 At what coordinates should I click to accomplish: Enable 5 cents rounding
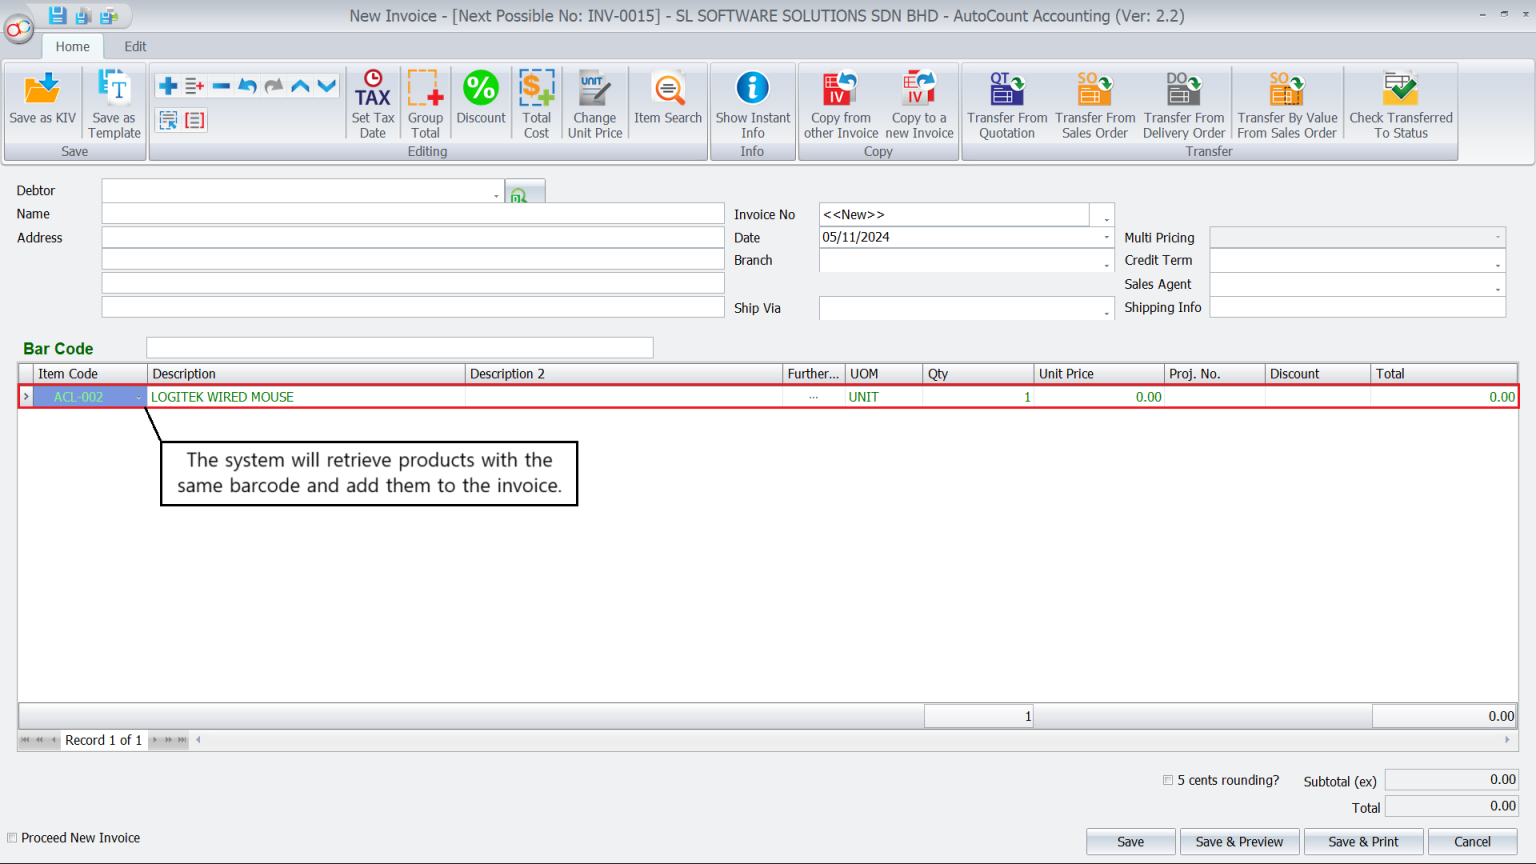[x=1167, y=780]
